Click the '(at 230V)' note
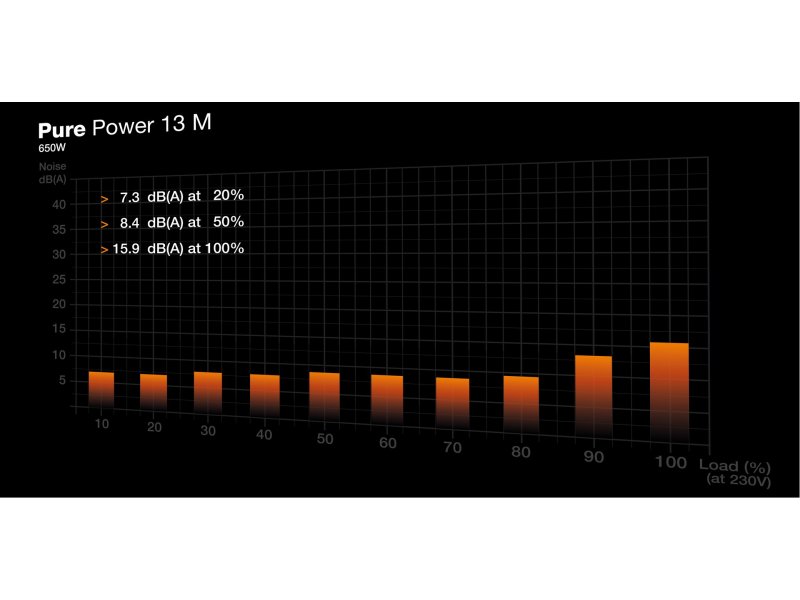This screenshot has width=800, height=600. click(x=738, y=480)
